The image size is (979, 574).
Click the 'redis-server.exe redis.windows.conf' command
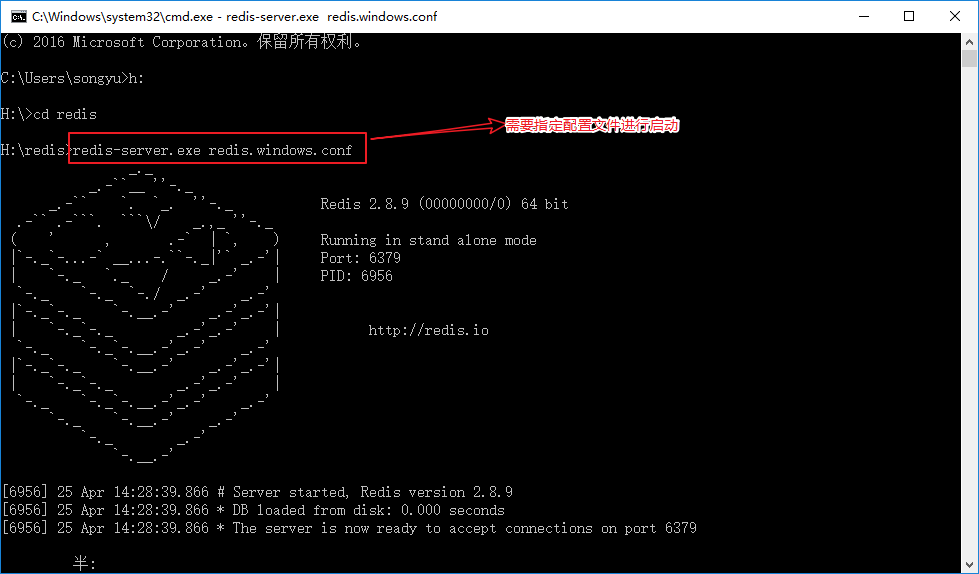click(212, 151)
